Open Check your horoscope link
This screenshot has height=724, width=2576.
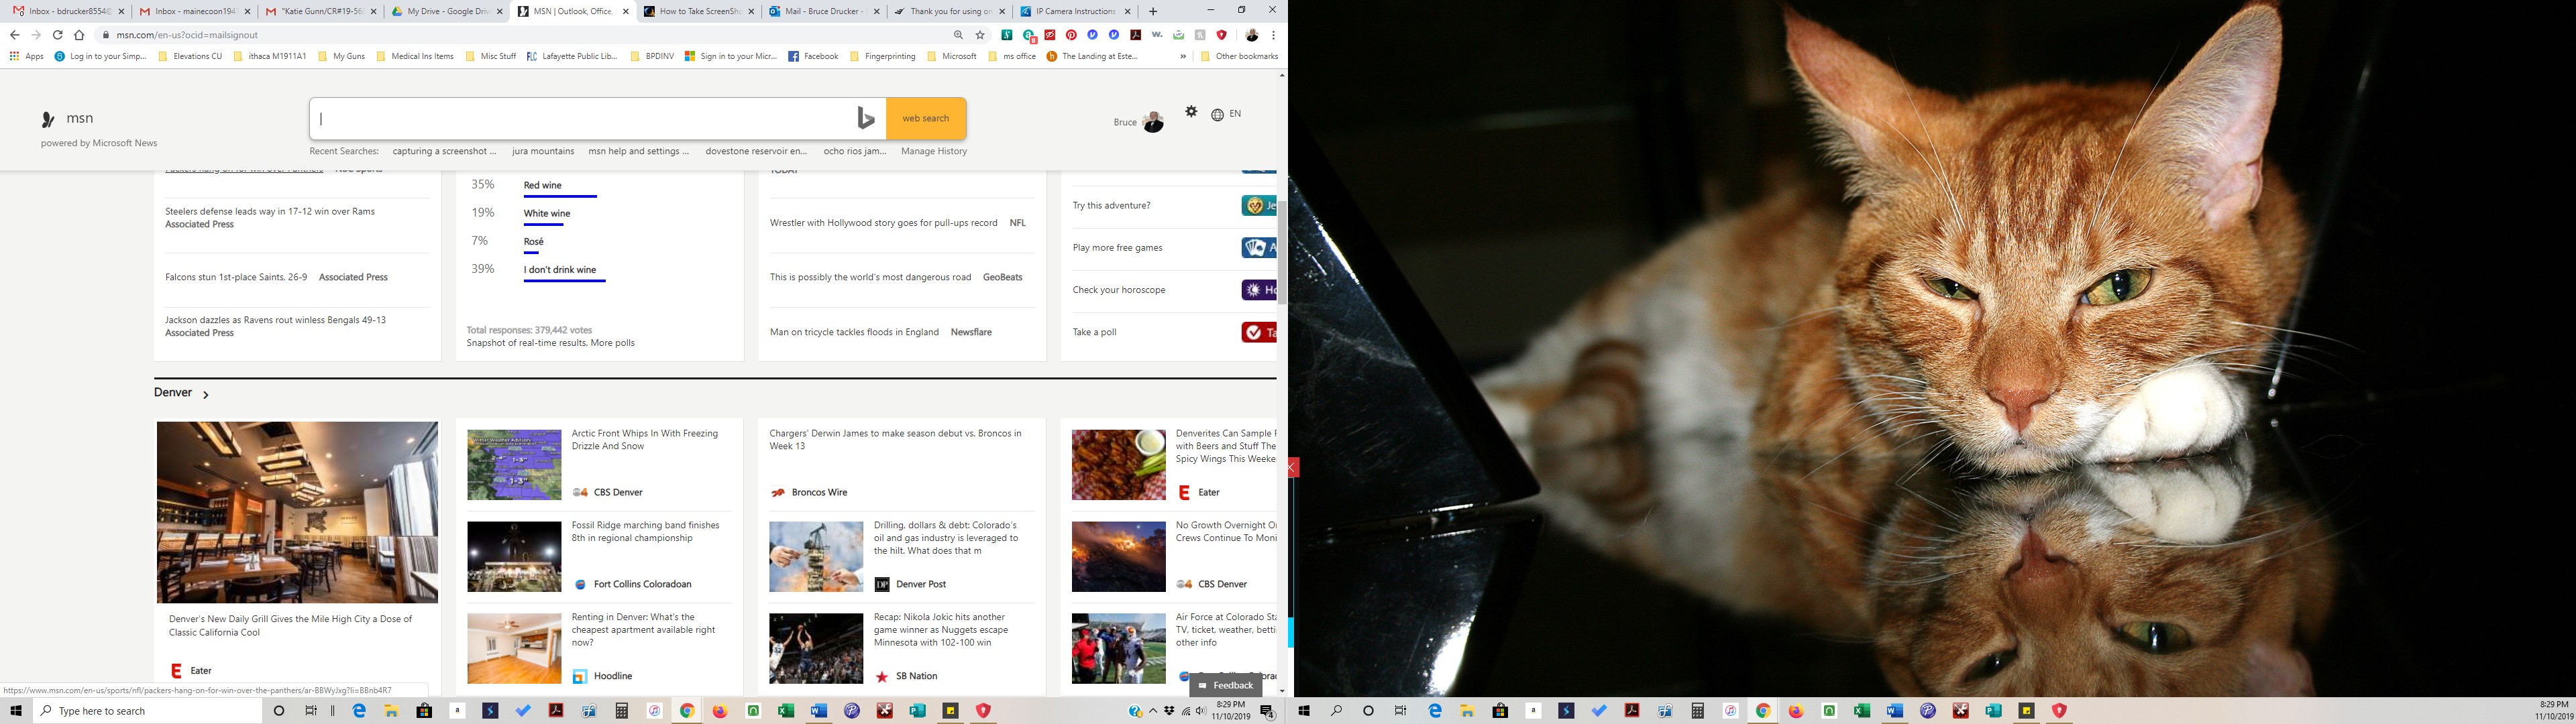point(1119,290)
